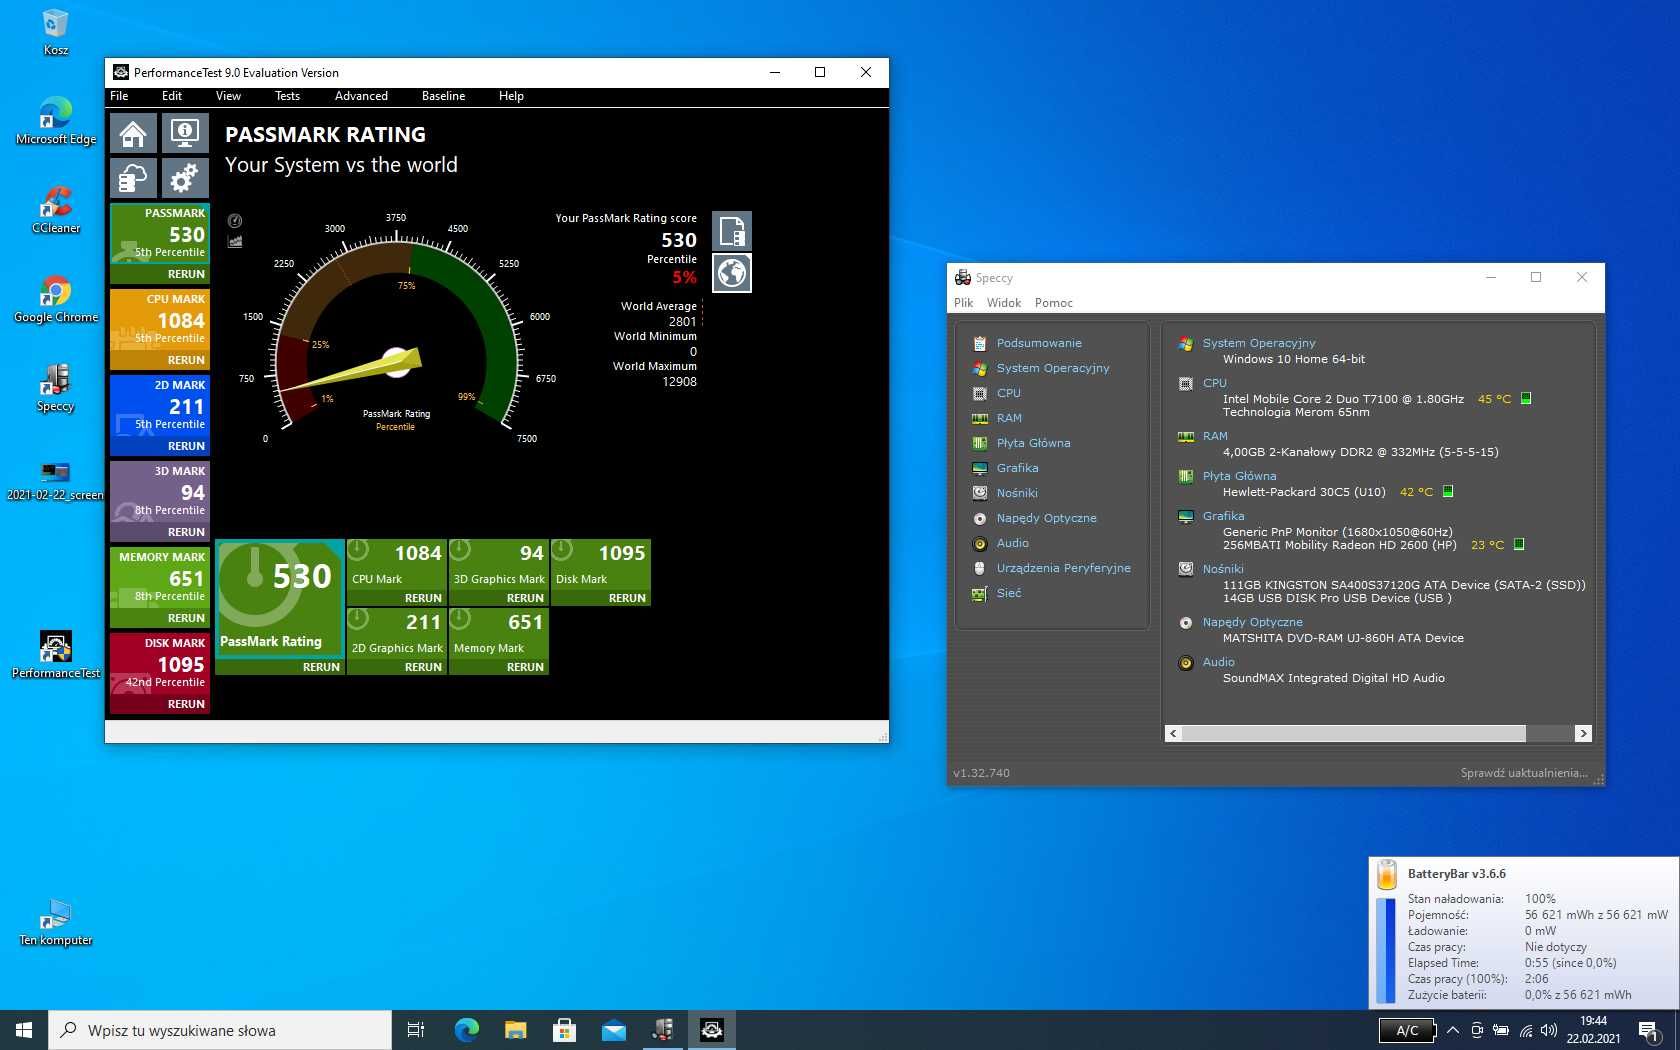Select Nośniki in Speccy sidebar
This screenshot has height=1050, width=1680.
pos(1017,493)
